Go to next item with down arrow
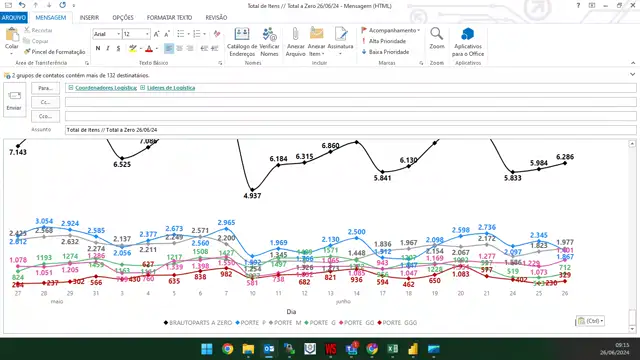The height and width of the screenshot is (360, 640). [49, 5]
